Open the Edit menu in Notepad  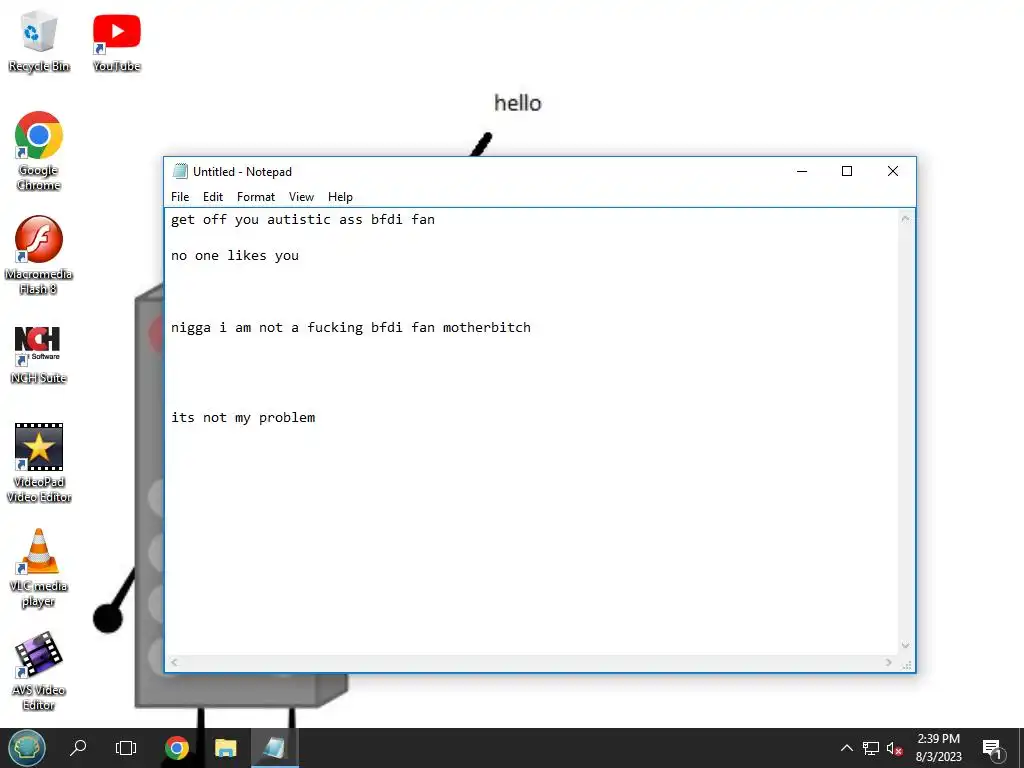point(213,197)
